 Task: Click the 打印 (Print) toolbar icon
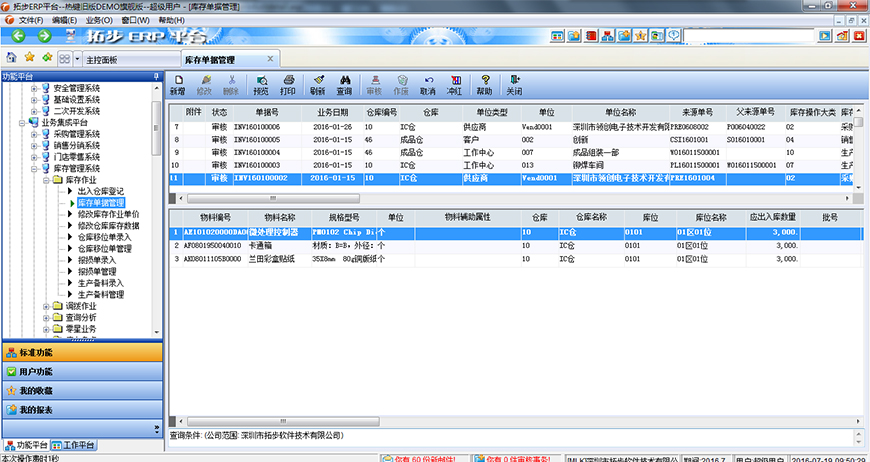(x=288, y=84)
